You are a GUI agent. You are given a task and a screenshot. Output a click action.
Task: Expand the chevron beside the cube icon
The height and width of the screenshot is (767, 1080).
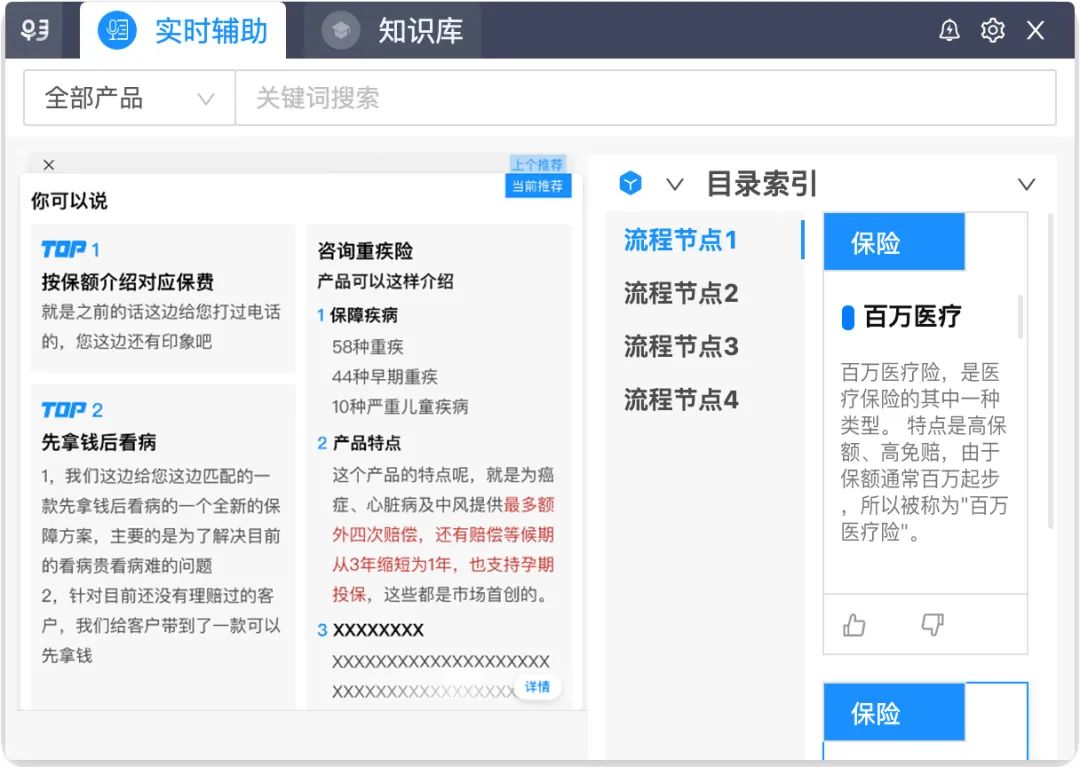pos(675,184)
